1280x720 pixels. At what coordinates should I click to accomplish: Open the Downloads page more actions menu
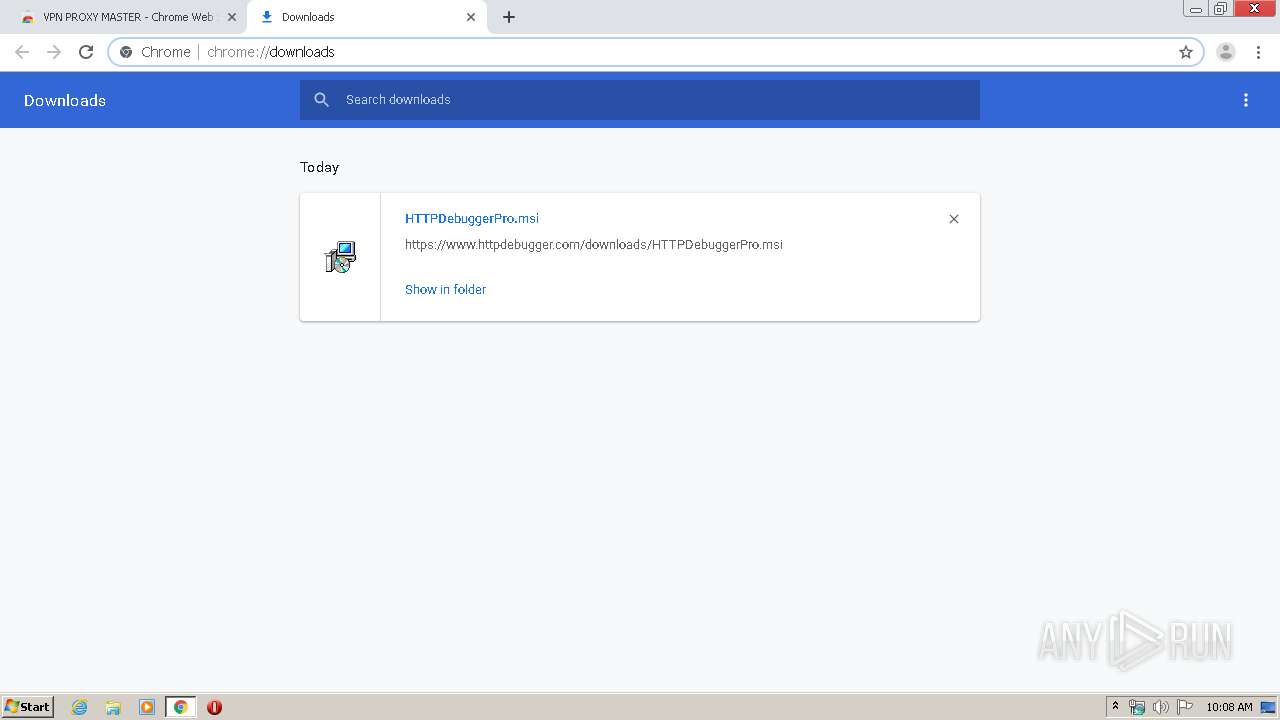pos(1246,100)
